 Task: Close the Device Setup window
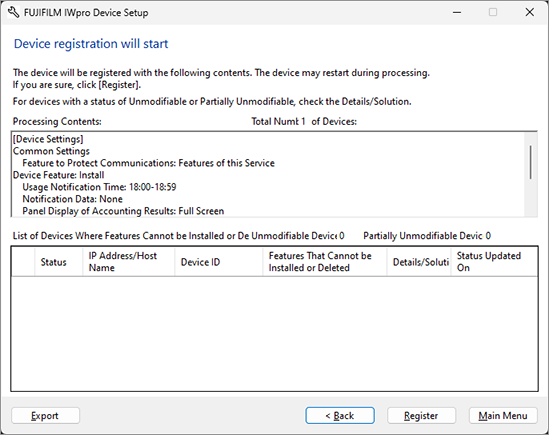(x=529, y=12)
